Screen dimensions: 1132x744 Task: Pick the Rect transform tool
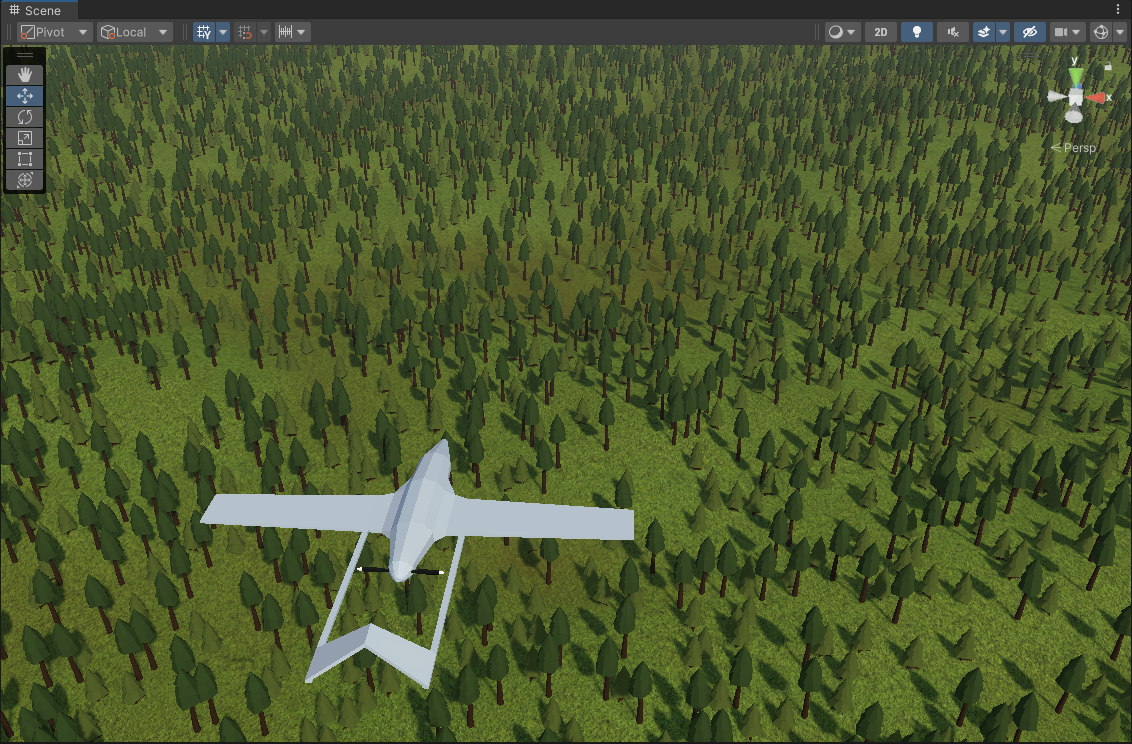pyautogui.click(x=25, y=159)
